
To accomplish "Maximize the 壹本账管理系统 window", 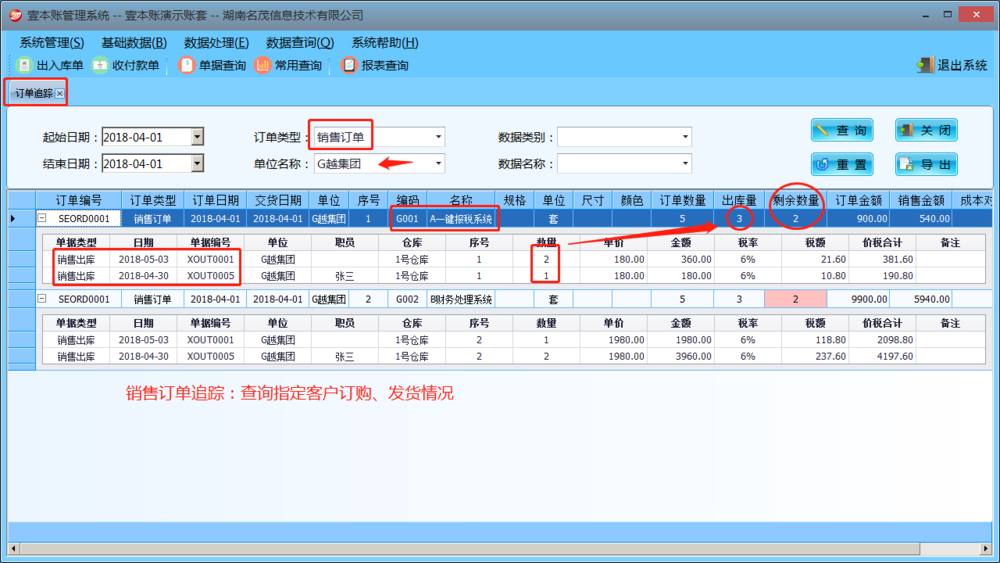I will (948, 15).
